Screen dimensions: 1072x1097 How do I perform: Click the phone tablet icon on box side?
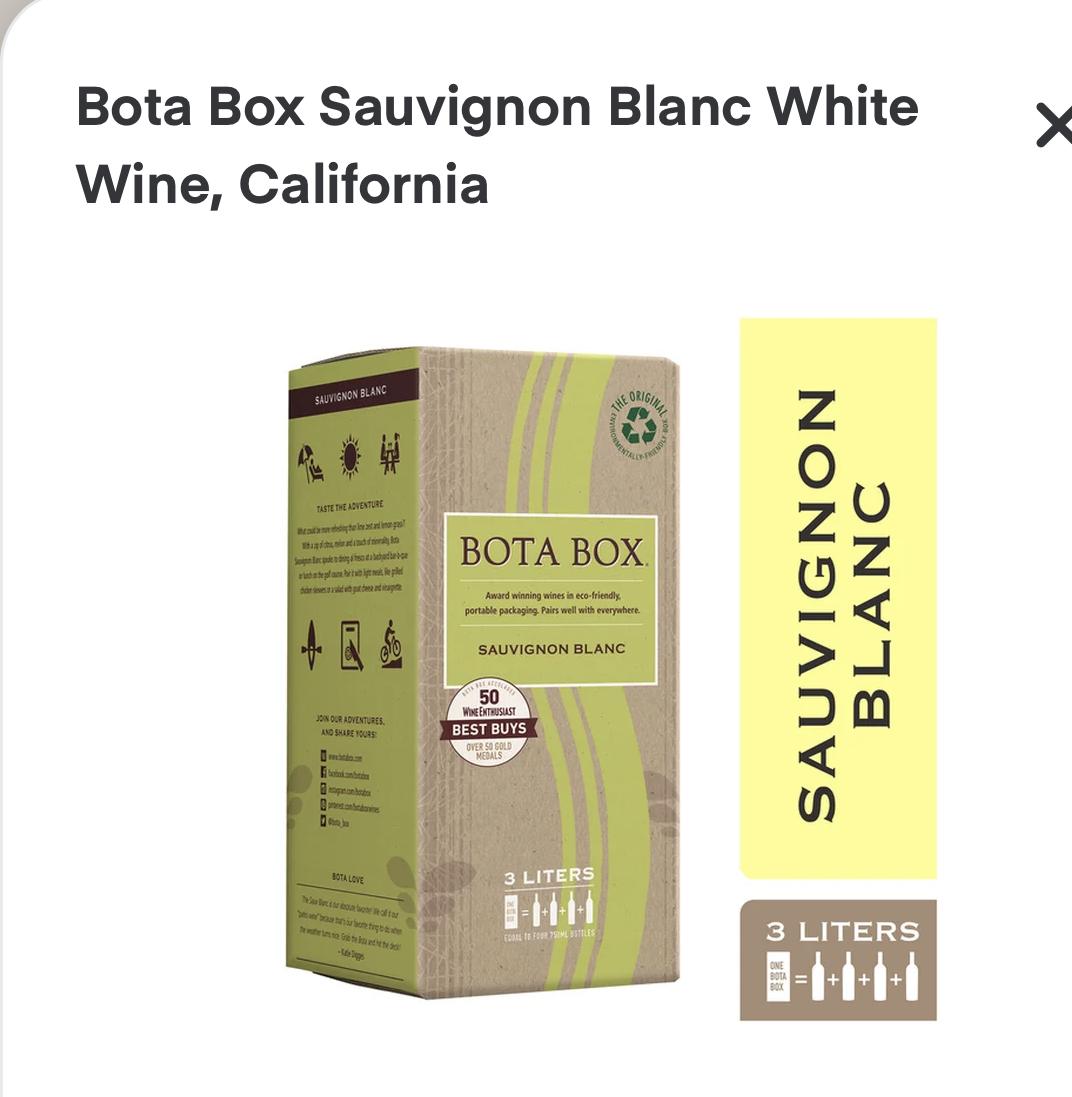[353, 645]
